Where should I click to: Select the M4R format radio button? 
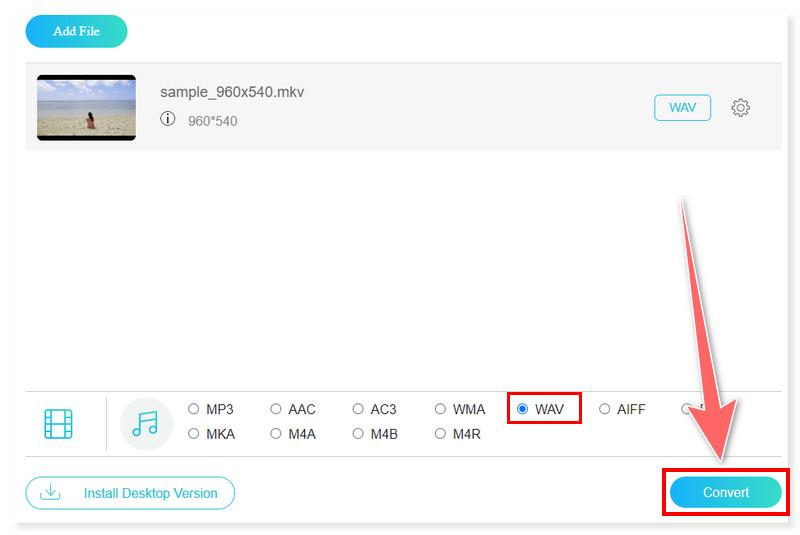440,434
